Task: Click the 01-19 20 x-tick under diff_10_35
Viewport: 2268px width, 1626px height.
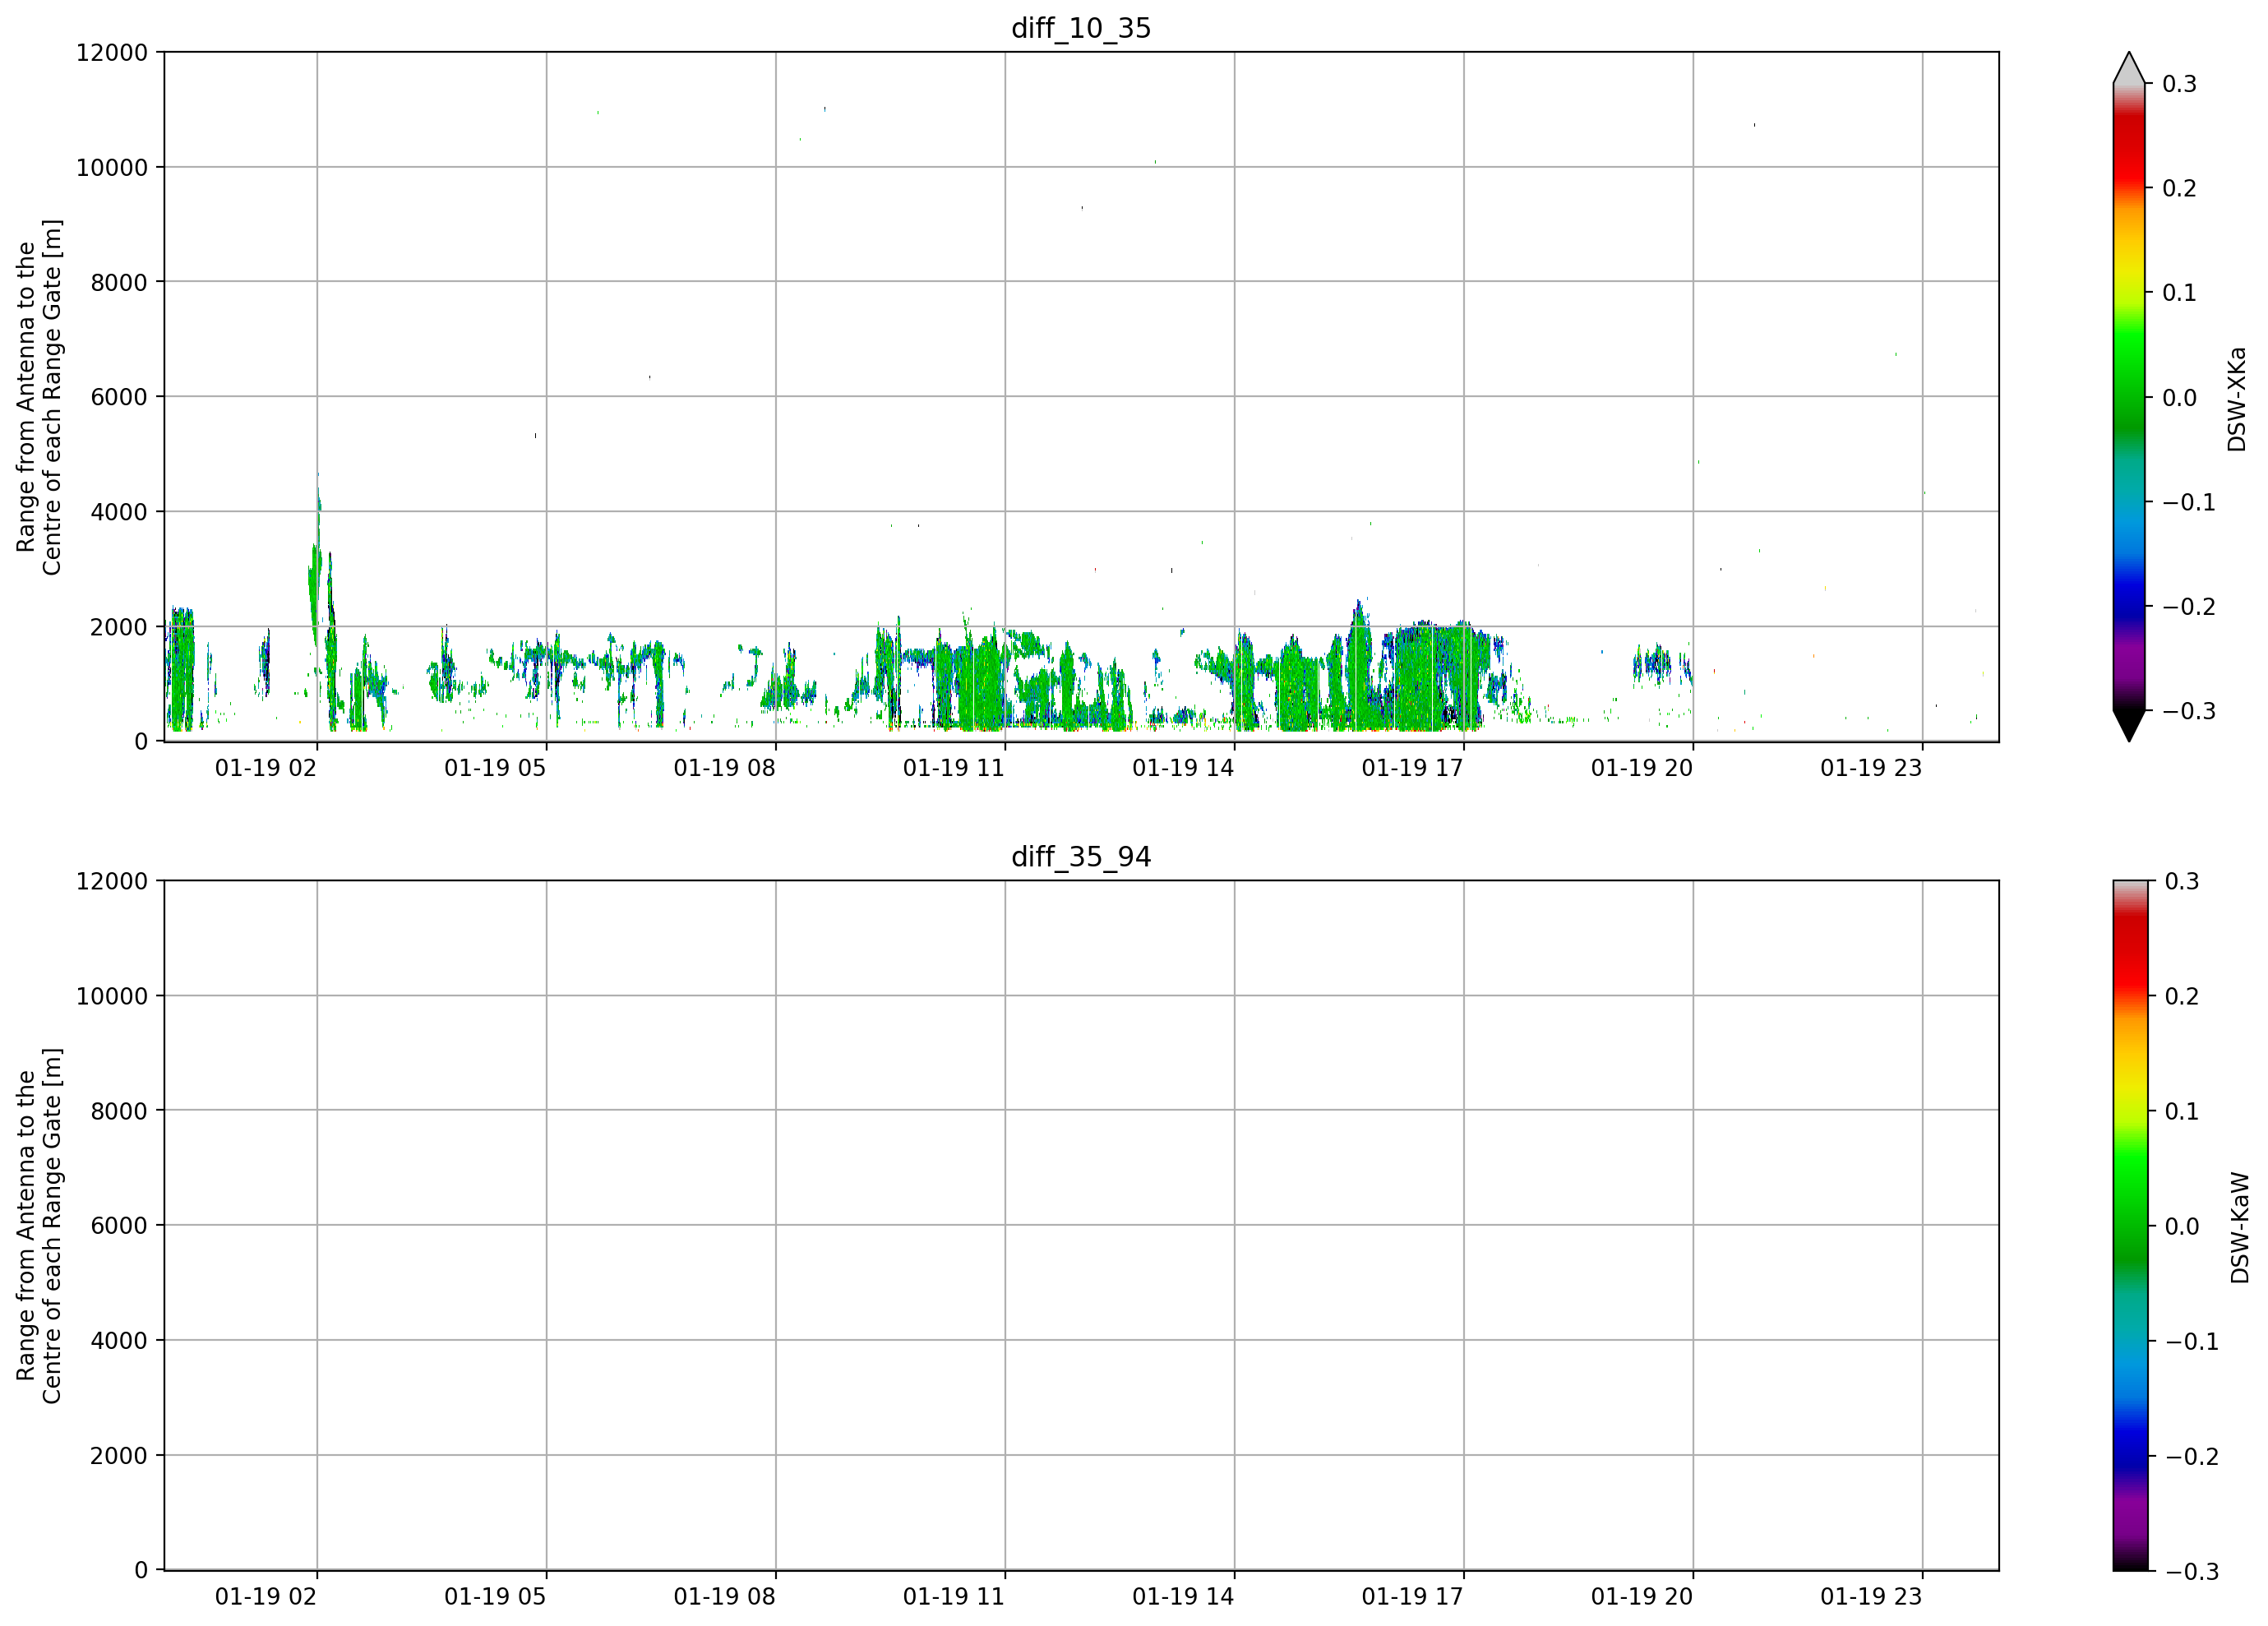Action: coord(1642,768)
